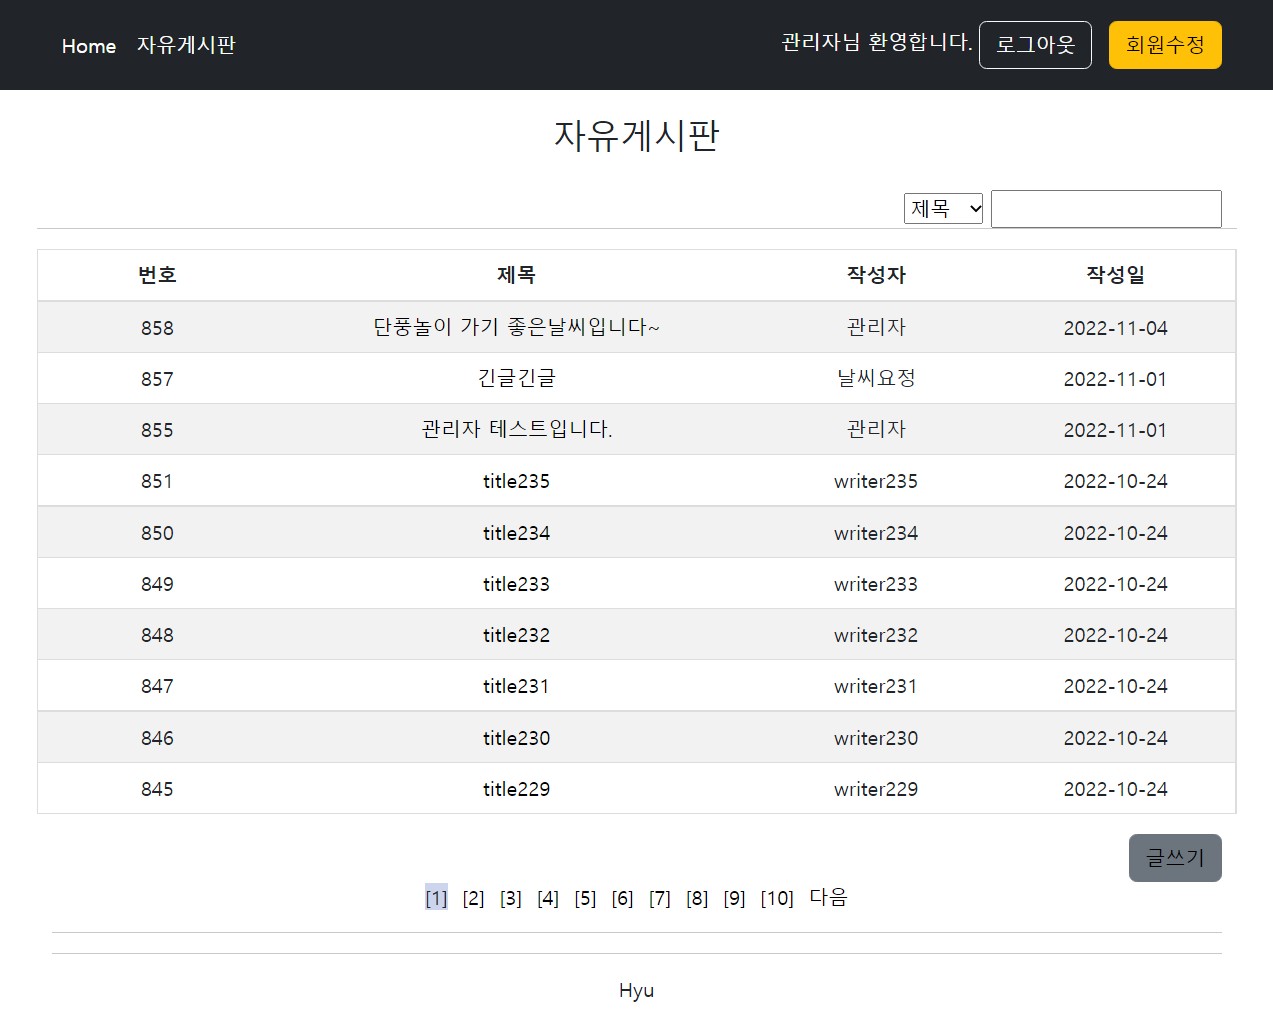
Task: Click the 회원수정 button
Action: click(x=1165, y=45)
